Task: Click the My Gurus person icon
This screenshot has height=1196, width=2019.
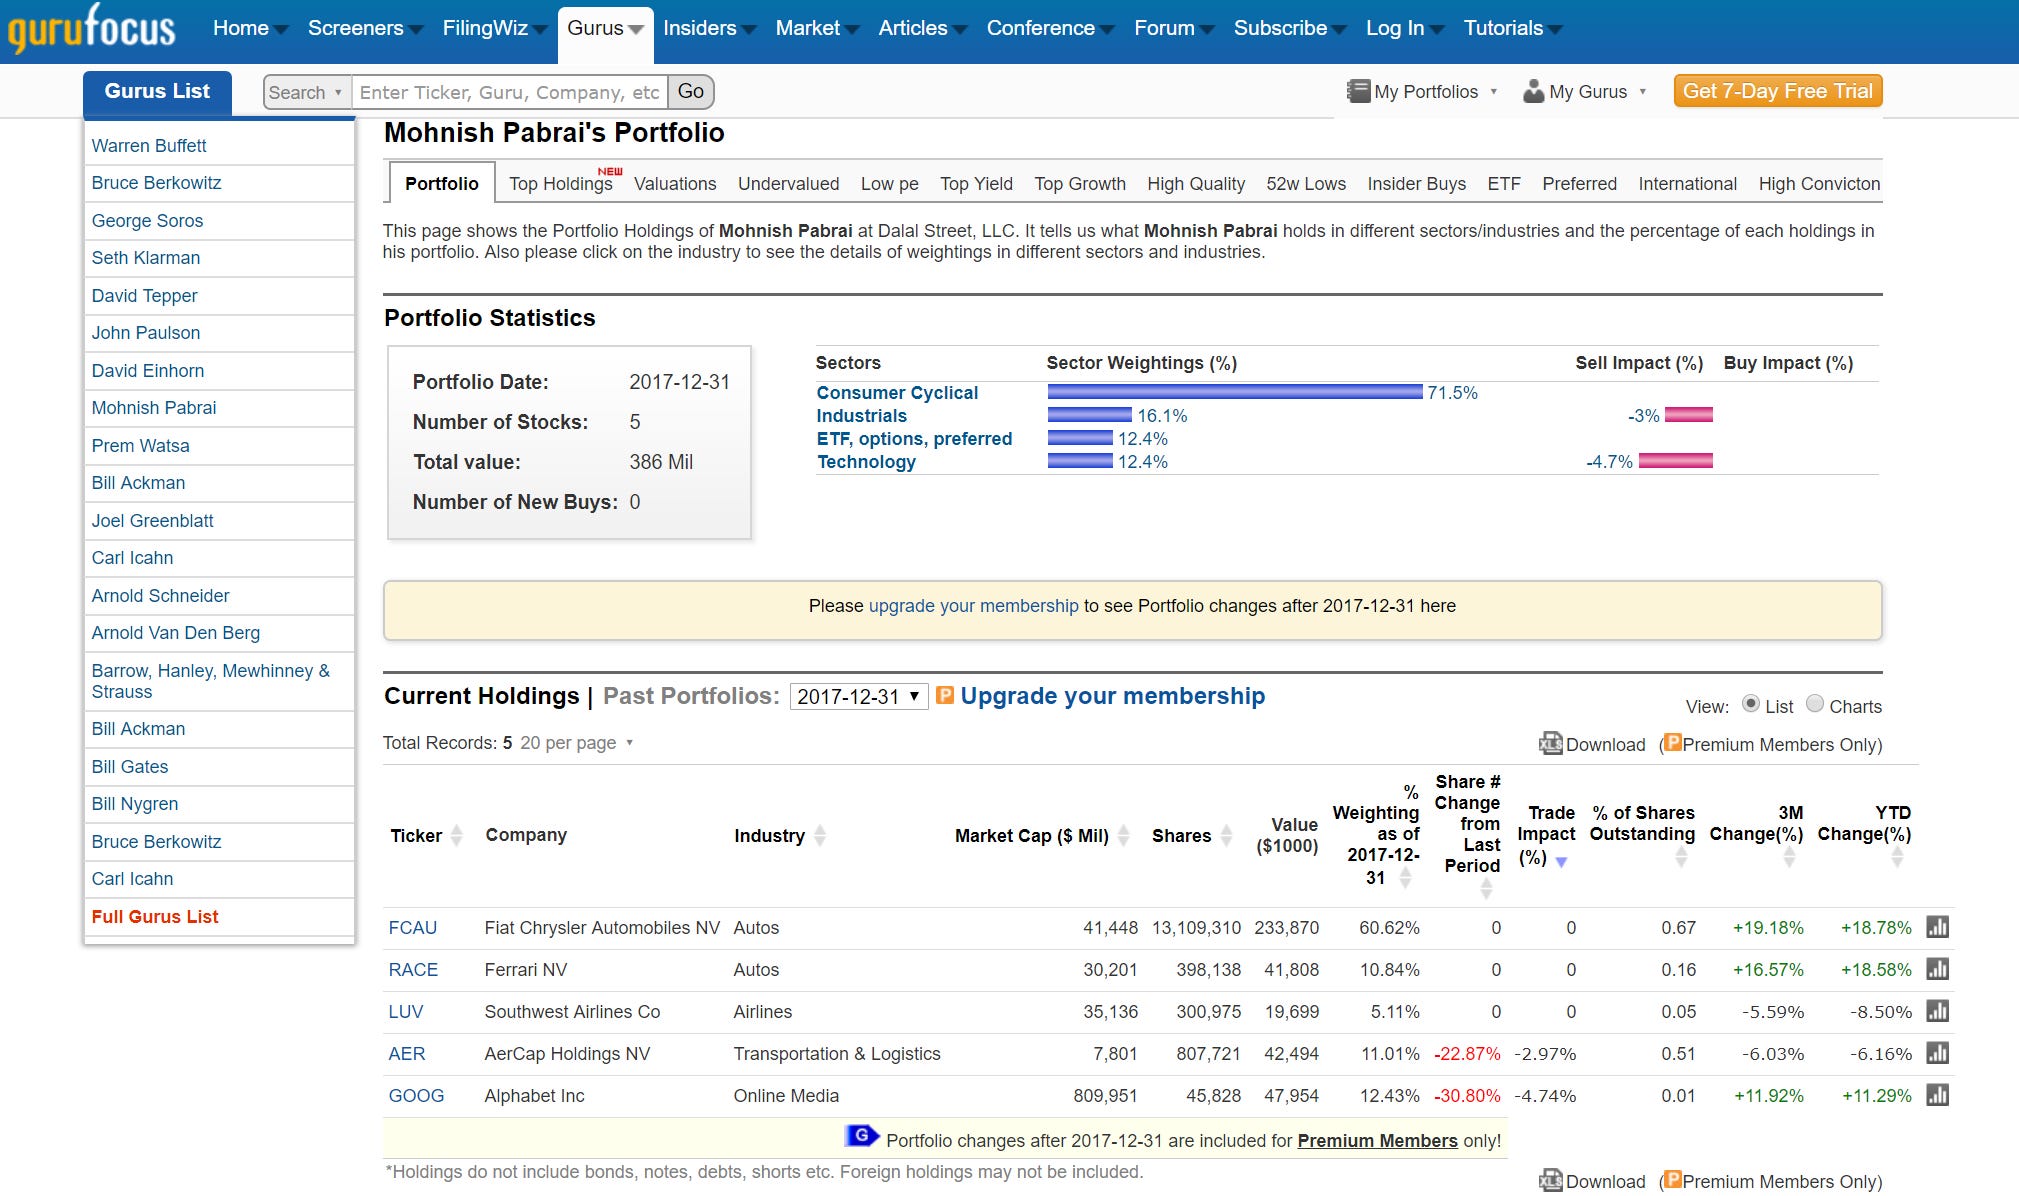Action: pyautogui.click(x=1533, y=91)
